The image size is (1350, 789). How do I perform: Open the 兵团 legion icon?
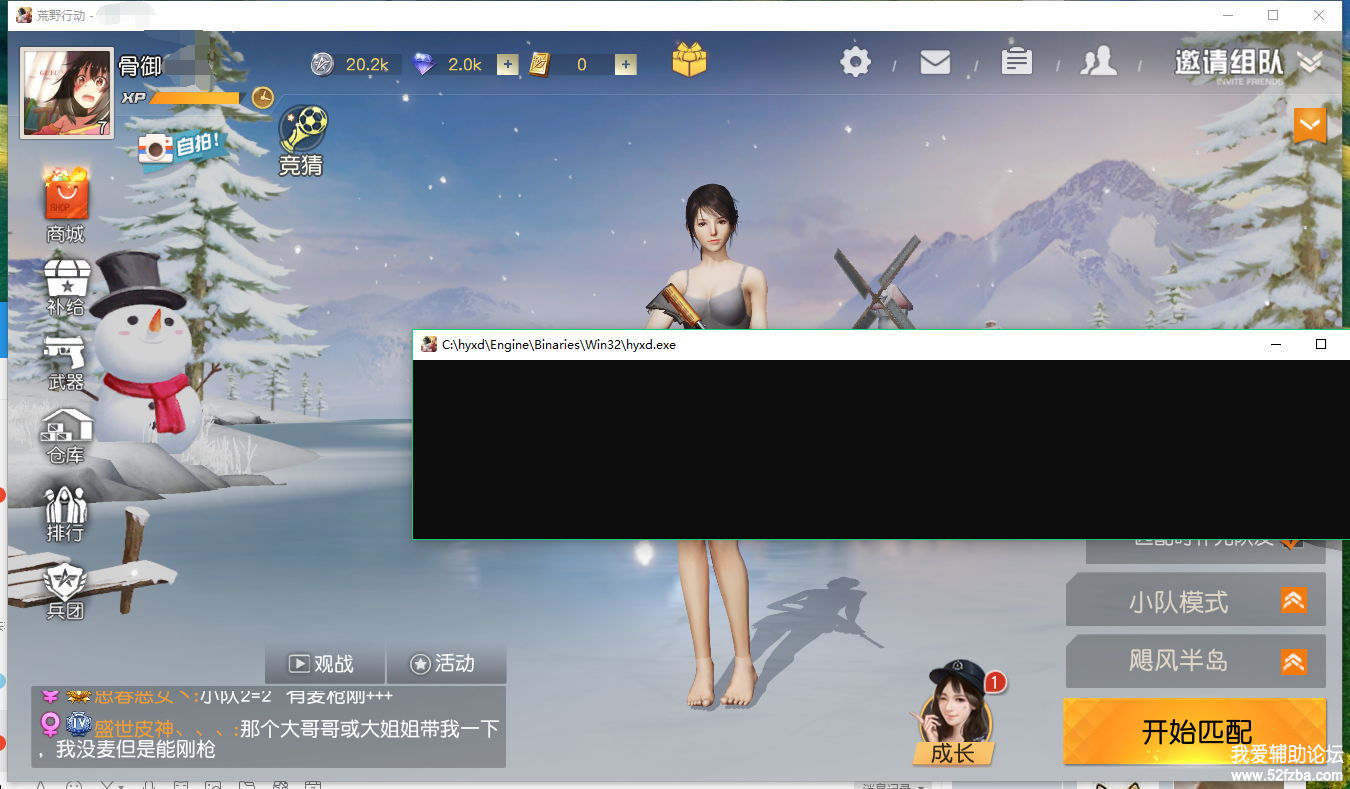(66, 590)
